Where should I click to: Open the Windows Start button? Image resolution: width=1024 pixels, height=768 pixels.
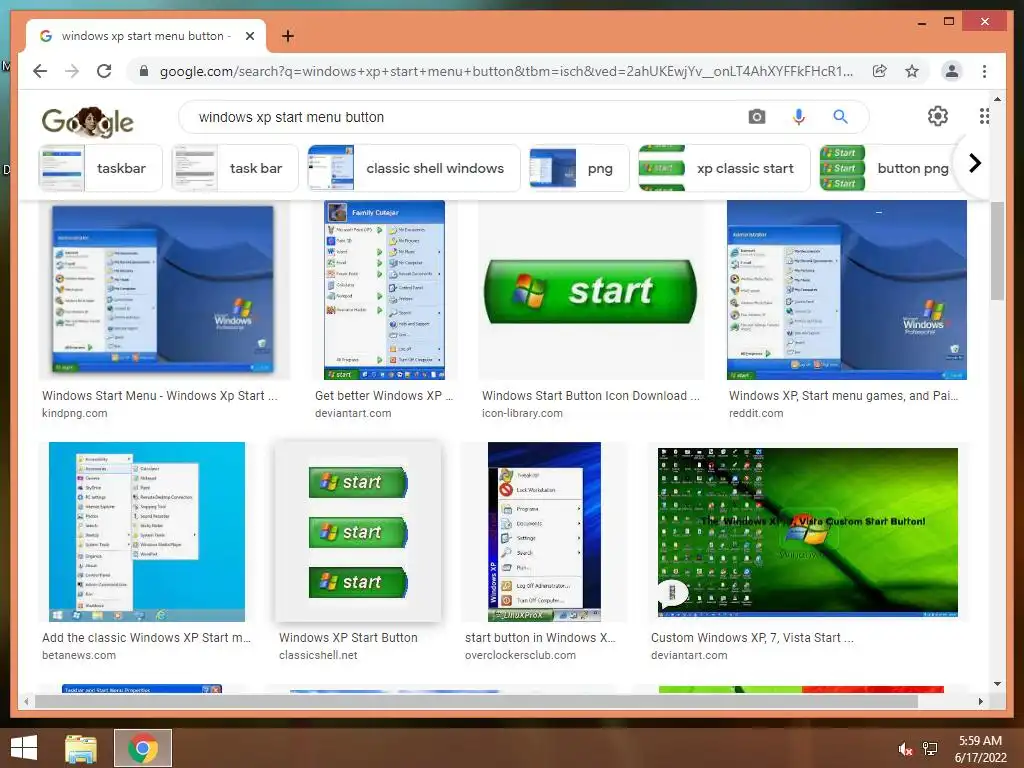(x=24, y=748)
